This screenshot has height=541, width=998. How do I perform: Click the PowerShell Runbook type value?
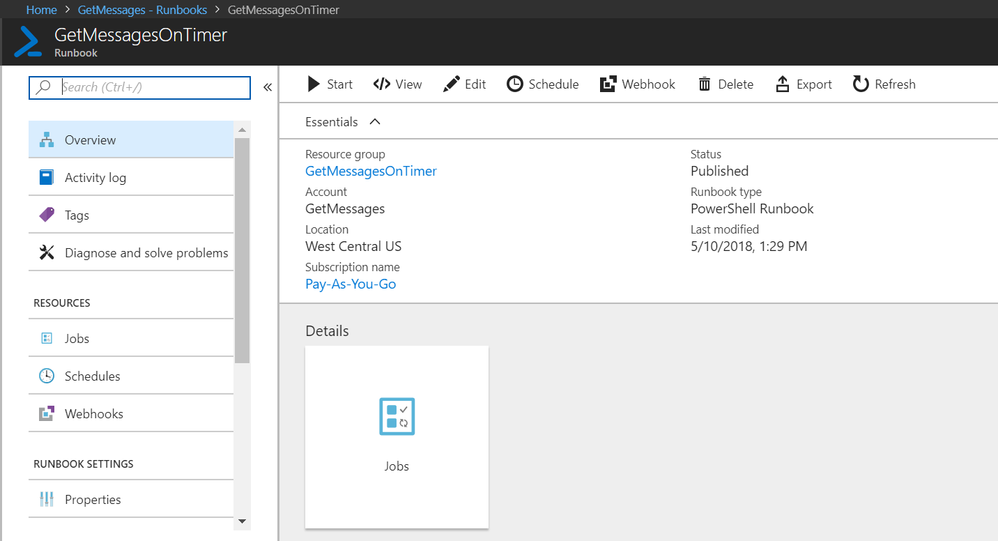coord(752,209)
